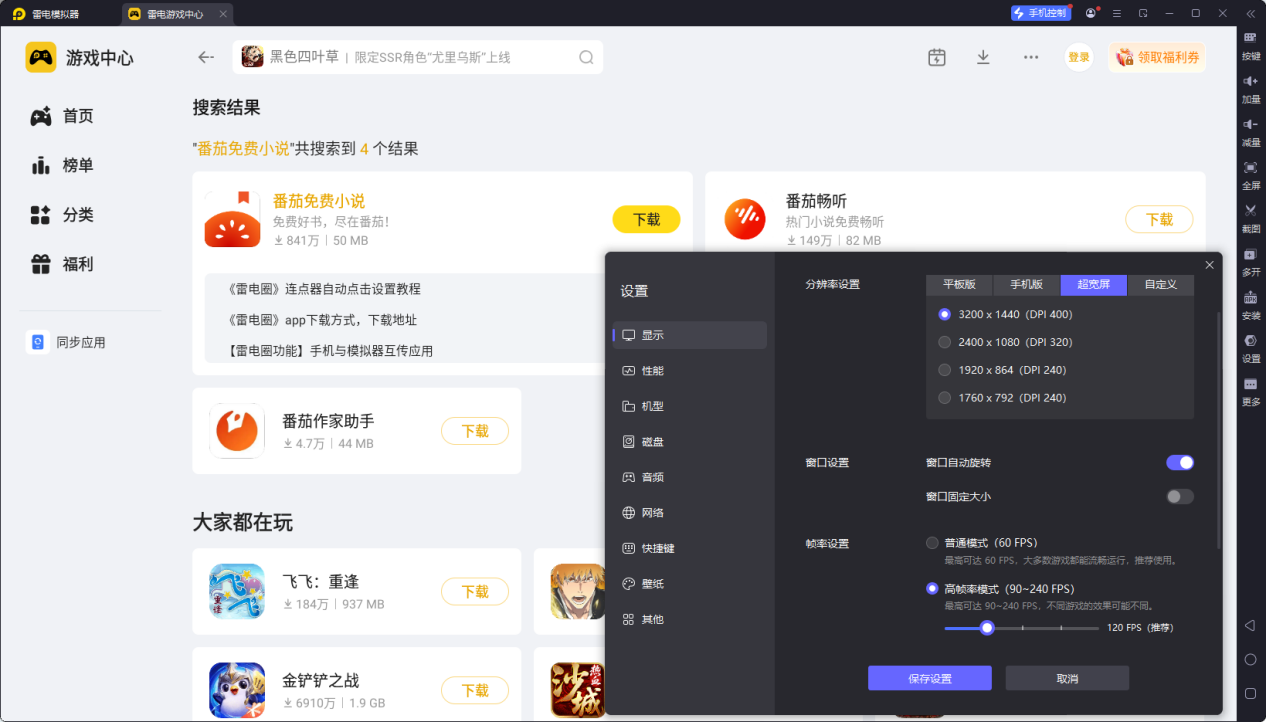Adjust the frame rate slider to 120 FPS
This screenshot has height=722, width=1266.
(986, 627)
